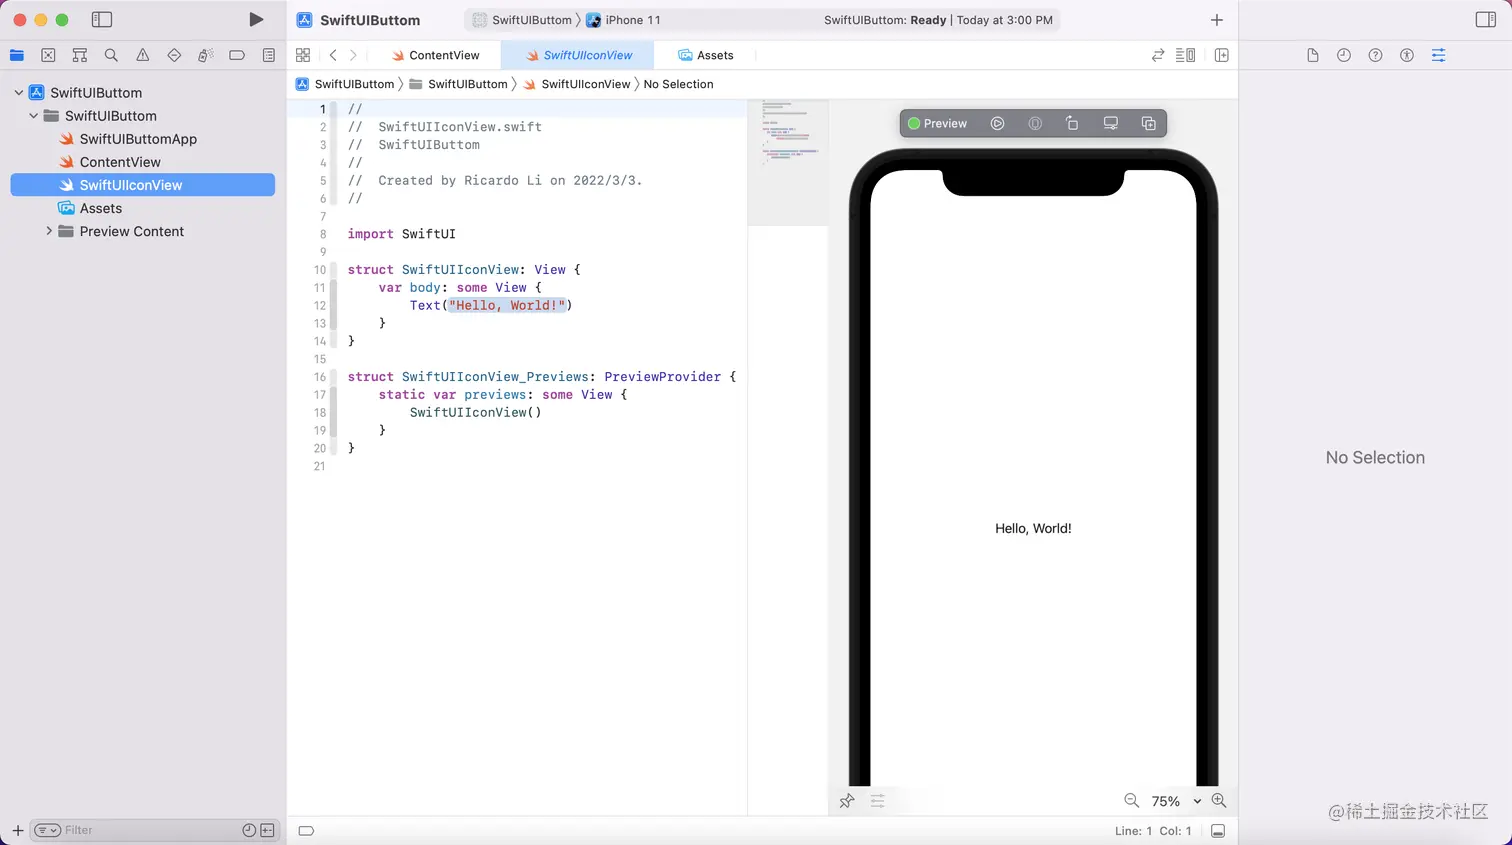Screen dimensions: 1512x845
Task: Click SwiftUIIconView in the jump bar
Action: 583,84
